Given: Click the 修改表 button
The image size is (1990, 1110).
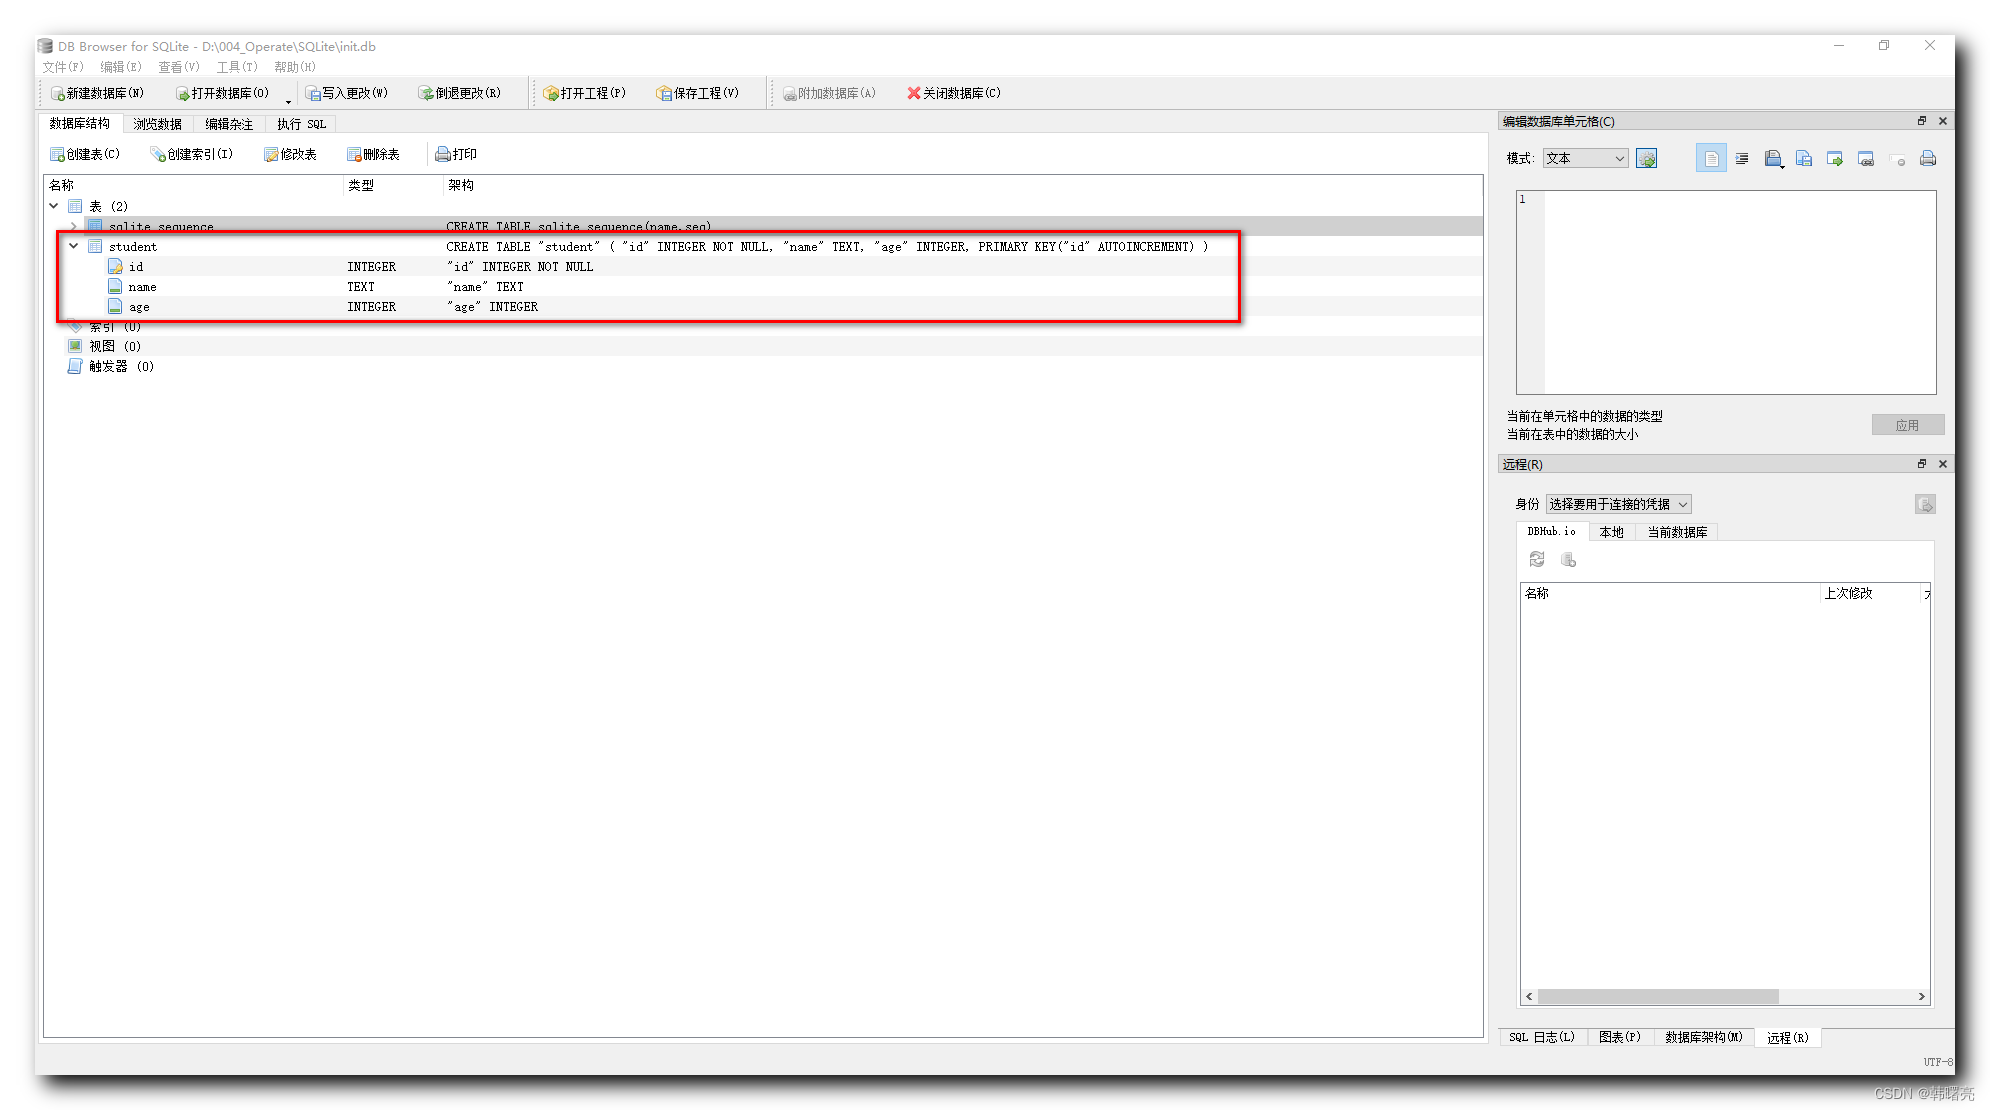Looking at the screenshot, I should (290, 154).
